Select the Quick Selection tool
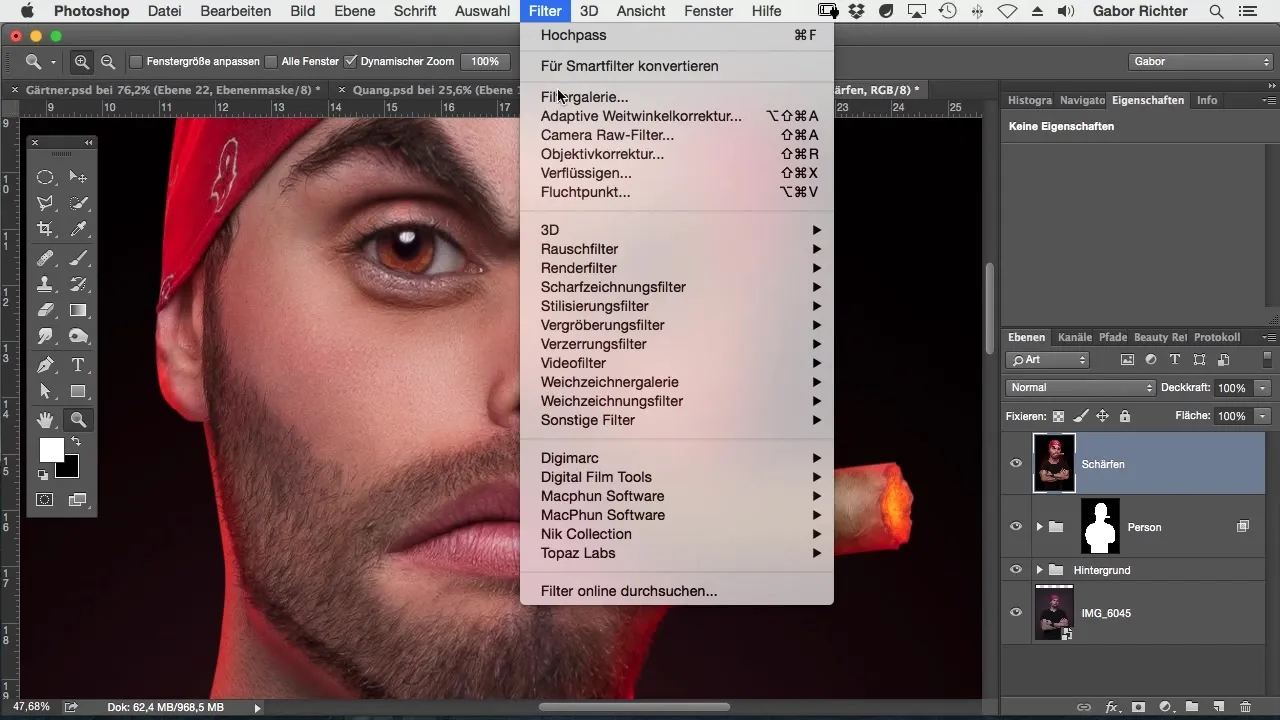 coord(78,203)
